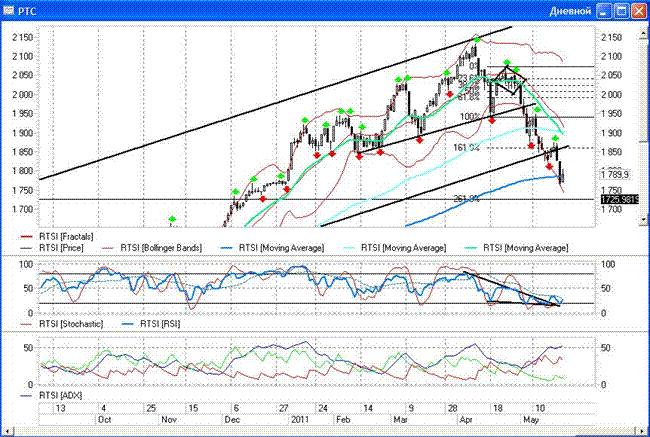Image resolution: width=650 pixels, height=437 pixels.
Task: Click the Дневной timeframe label
Action: pyautogui.click(x=570, y=11)
